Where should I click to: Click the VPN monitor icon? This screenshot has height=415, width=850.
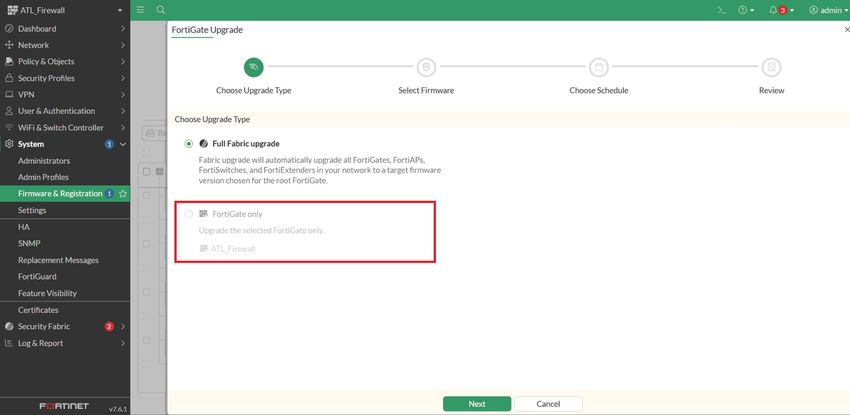[x=9, y=94]
